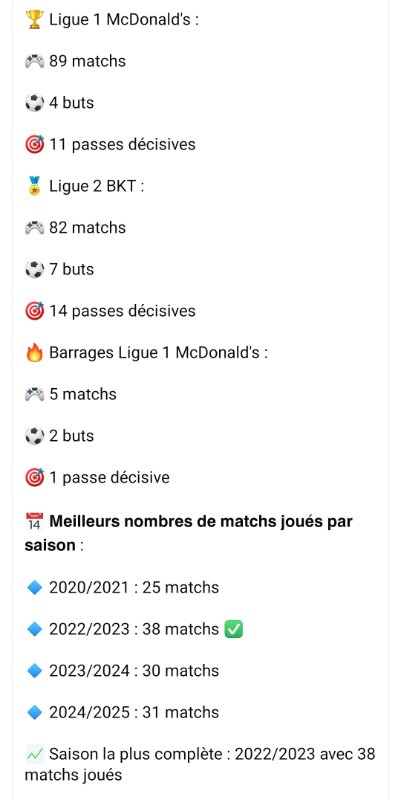
Task: Click the calendar emoji before Meilleurs nombres
Action: click(34, 522)
